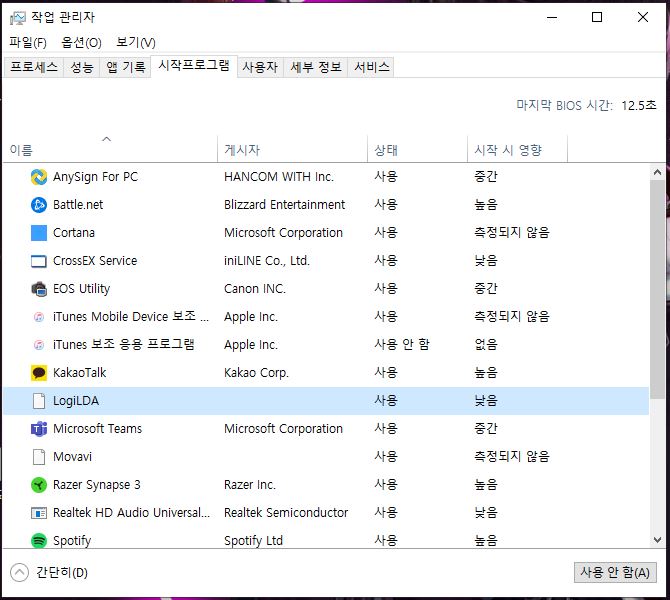The image size is (670, 600).
Task: Click the 없음 impact value
Action: click(x=486, y=344)
